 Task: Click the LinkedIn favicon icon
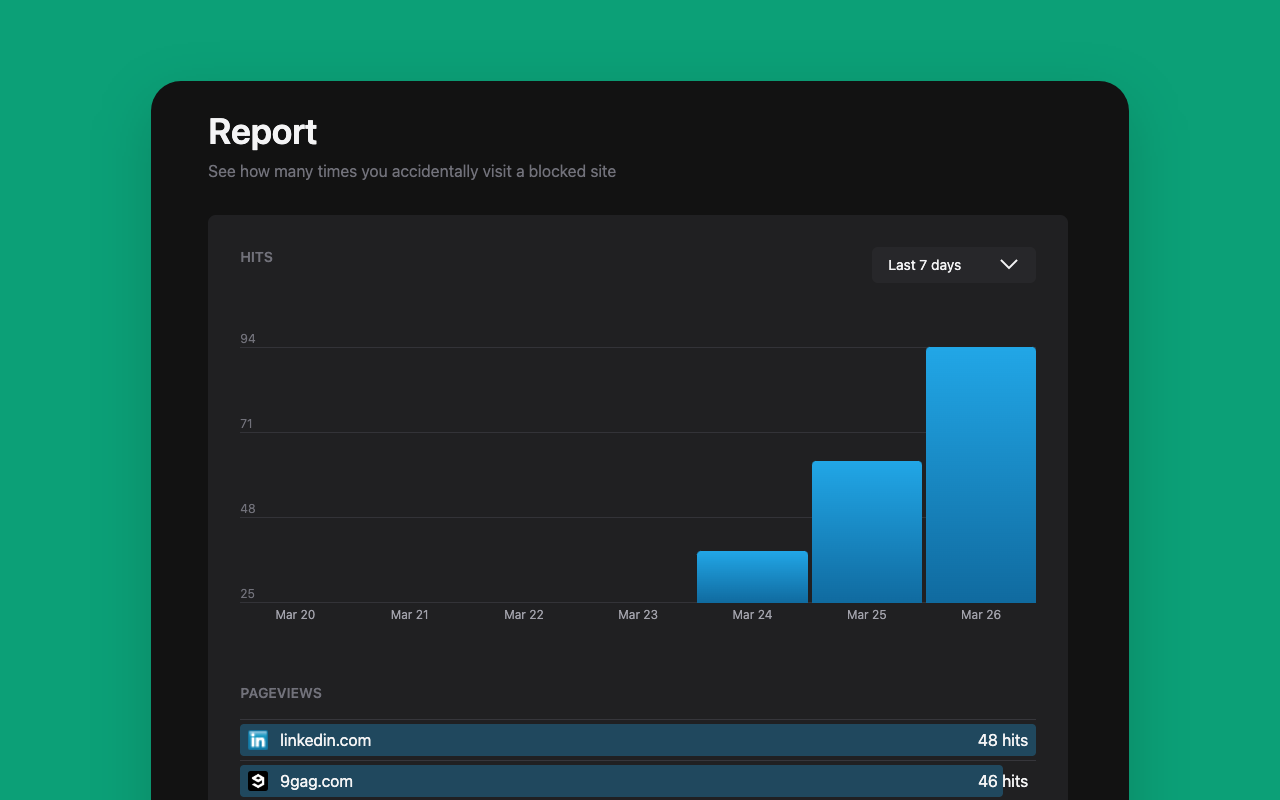258,740
